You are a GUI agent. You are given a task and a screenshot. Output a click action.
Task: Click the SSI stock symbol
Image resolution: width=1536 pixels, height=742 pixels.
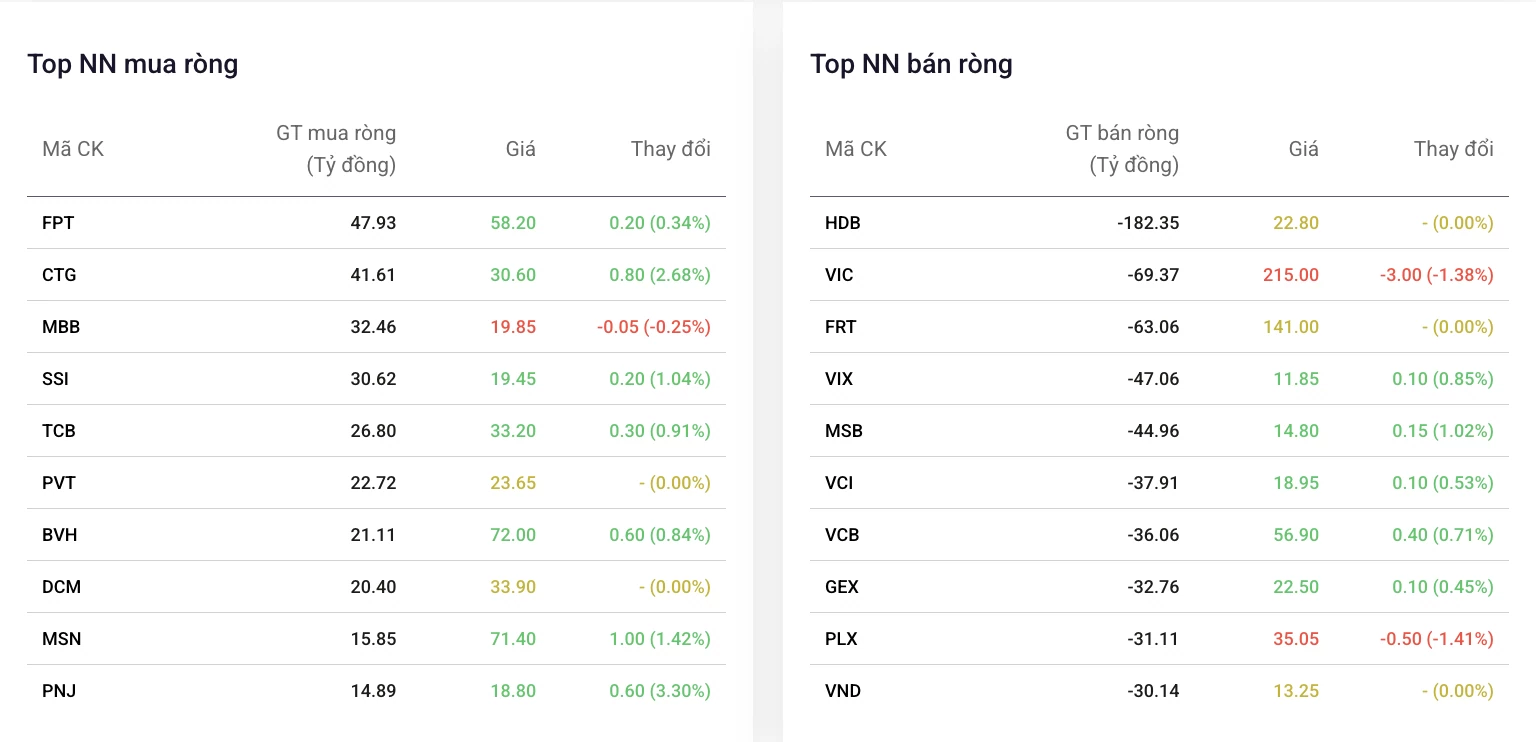[55, 379]
